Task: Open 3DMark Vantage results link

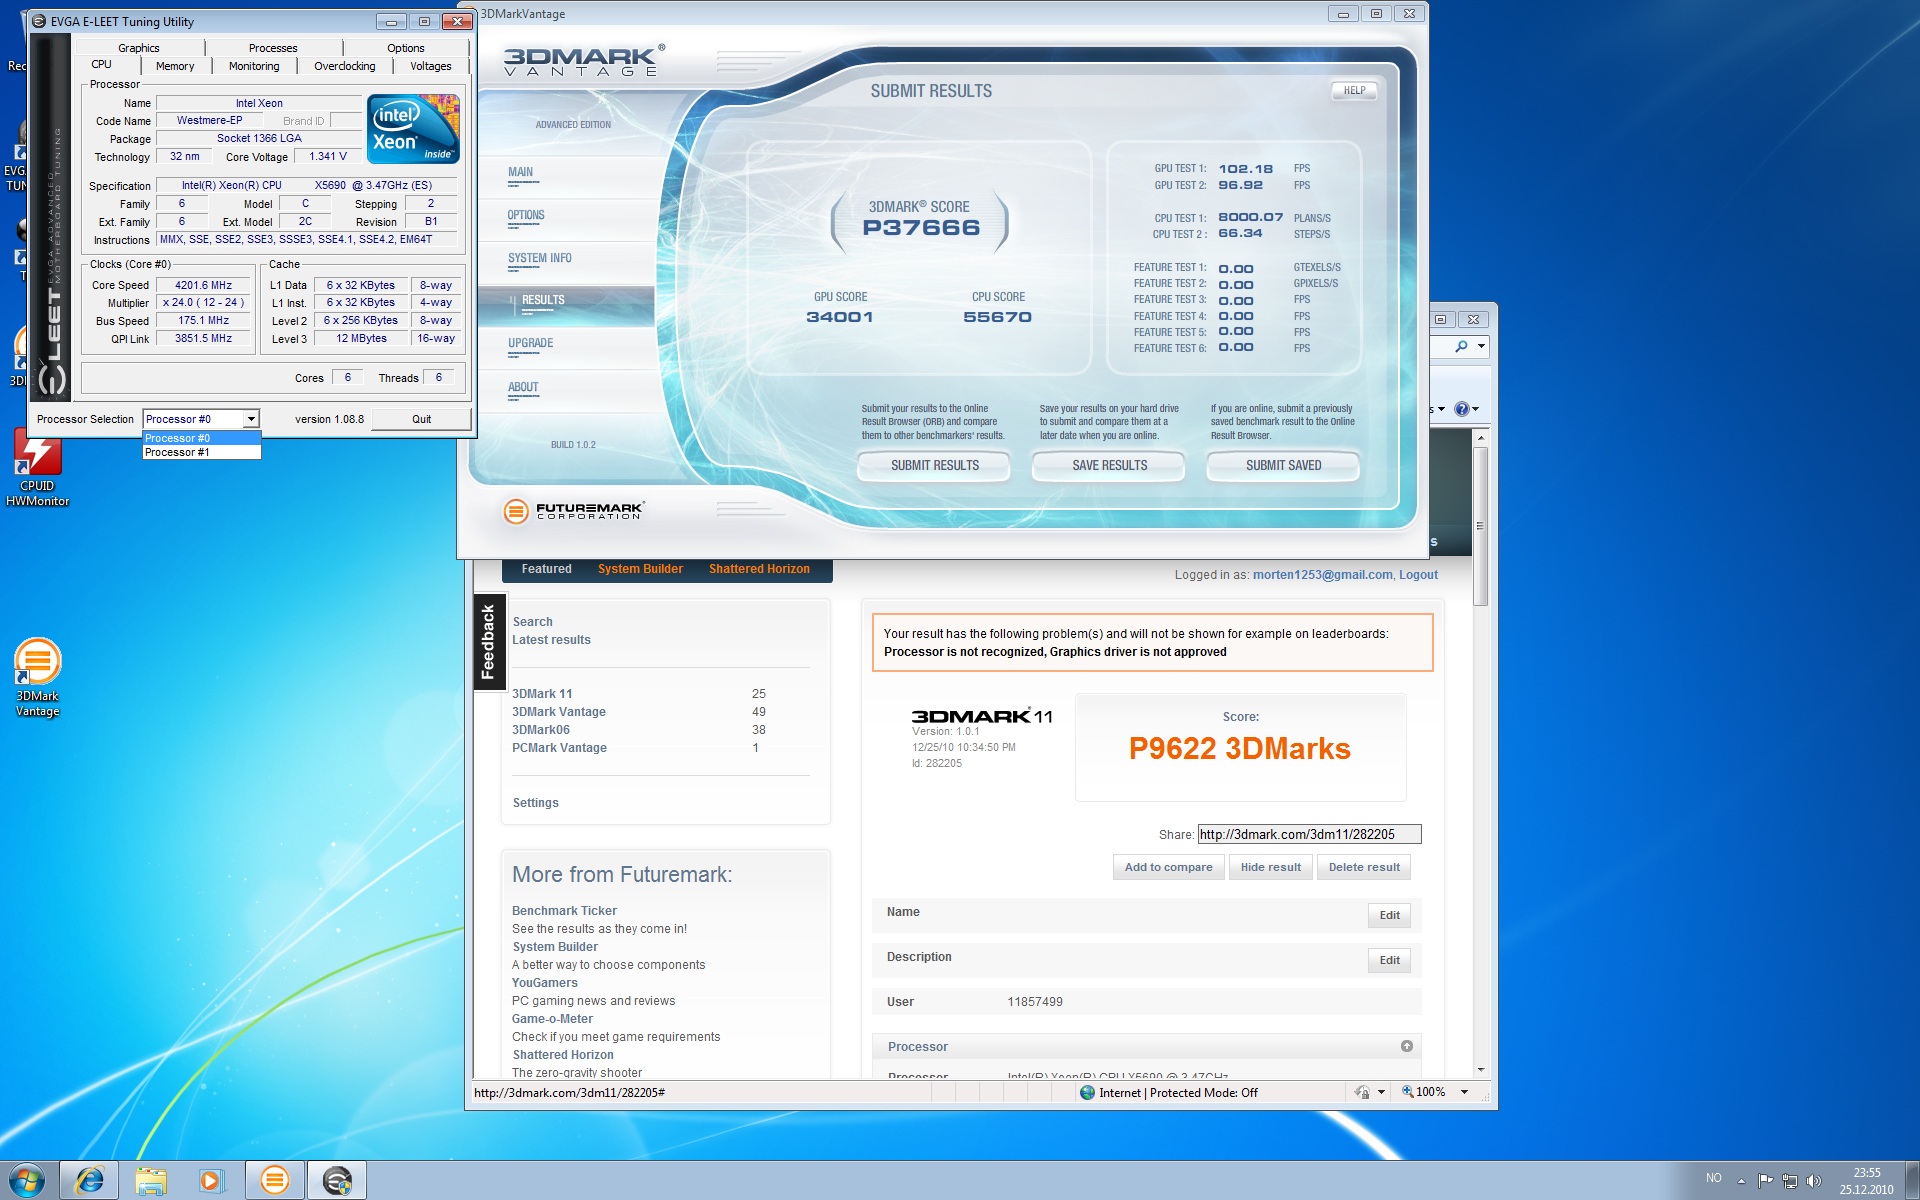Action: tap(559, 712)
